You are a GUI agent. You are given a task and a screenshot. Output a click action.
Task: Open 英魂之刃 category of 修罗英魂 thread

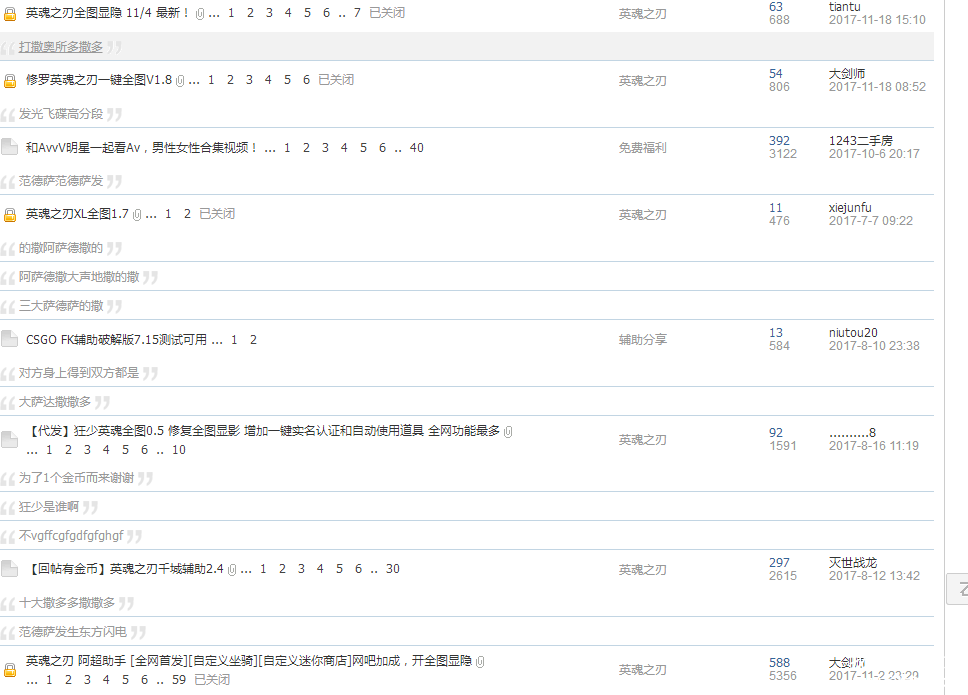pos(643,81)
